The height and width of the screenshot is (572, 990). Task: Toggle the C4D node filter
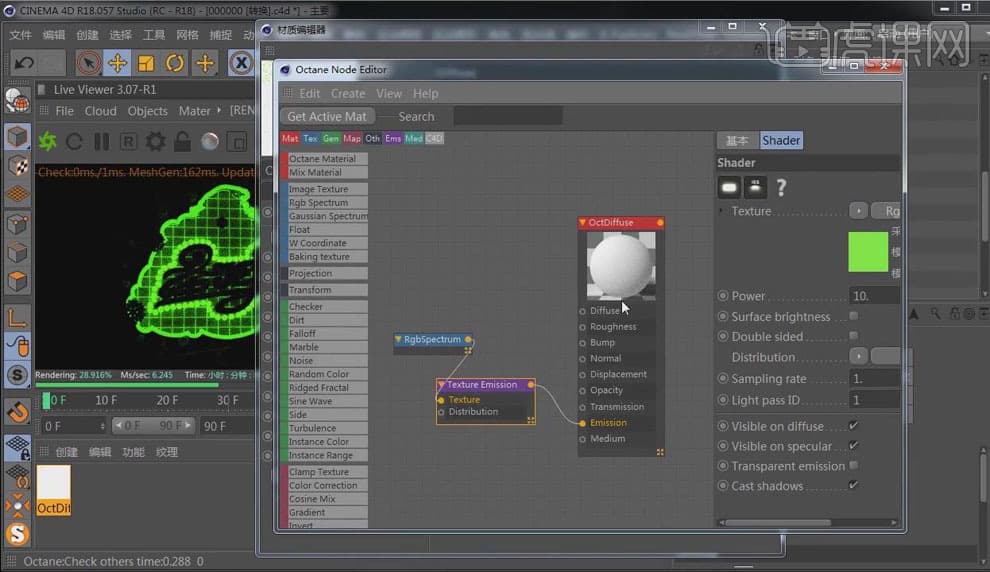434,138
